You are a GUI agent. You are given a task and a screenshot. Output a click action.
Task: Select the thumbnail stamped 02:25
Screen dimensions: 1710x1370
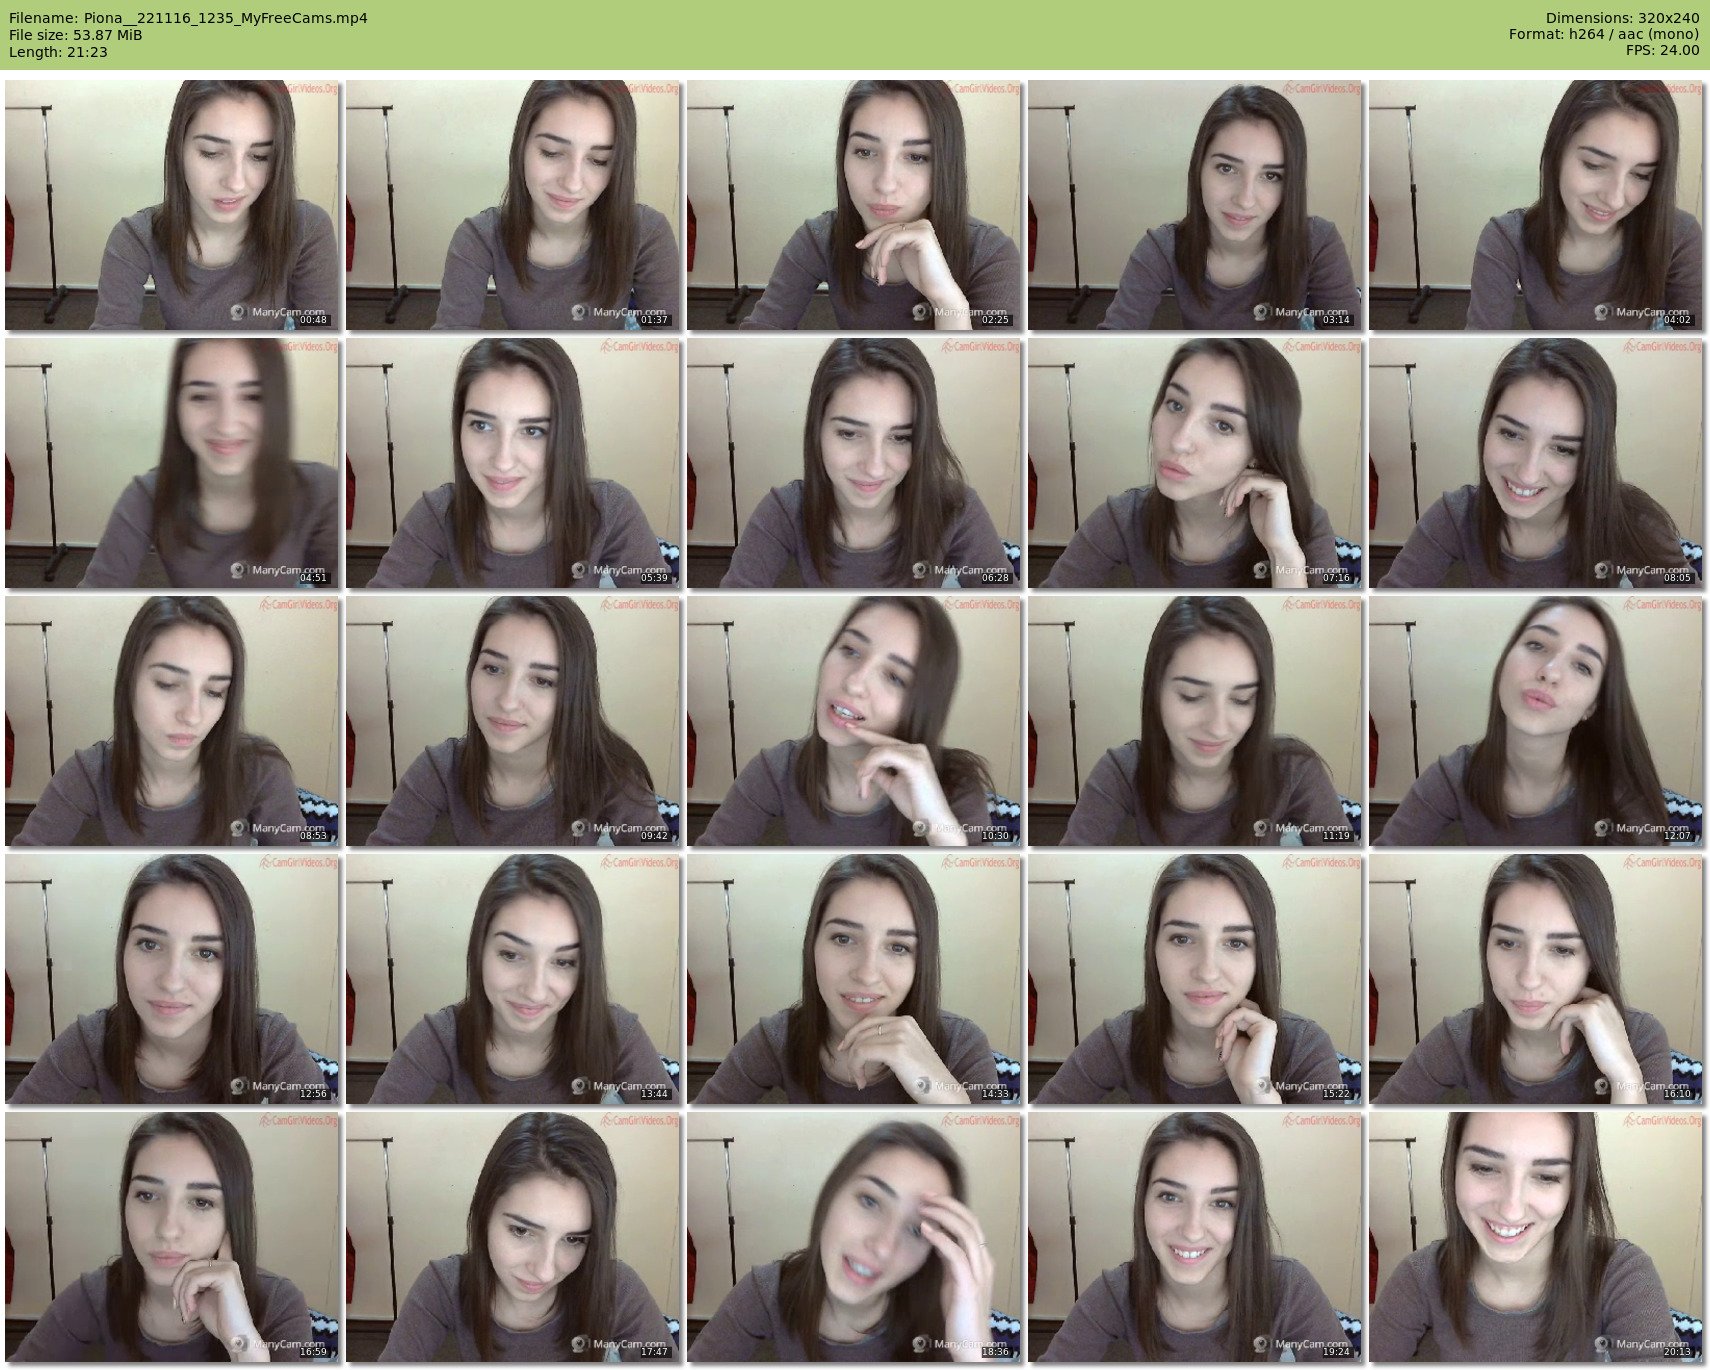click(854, 205)
